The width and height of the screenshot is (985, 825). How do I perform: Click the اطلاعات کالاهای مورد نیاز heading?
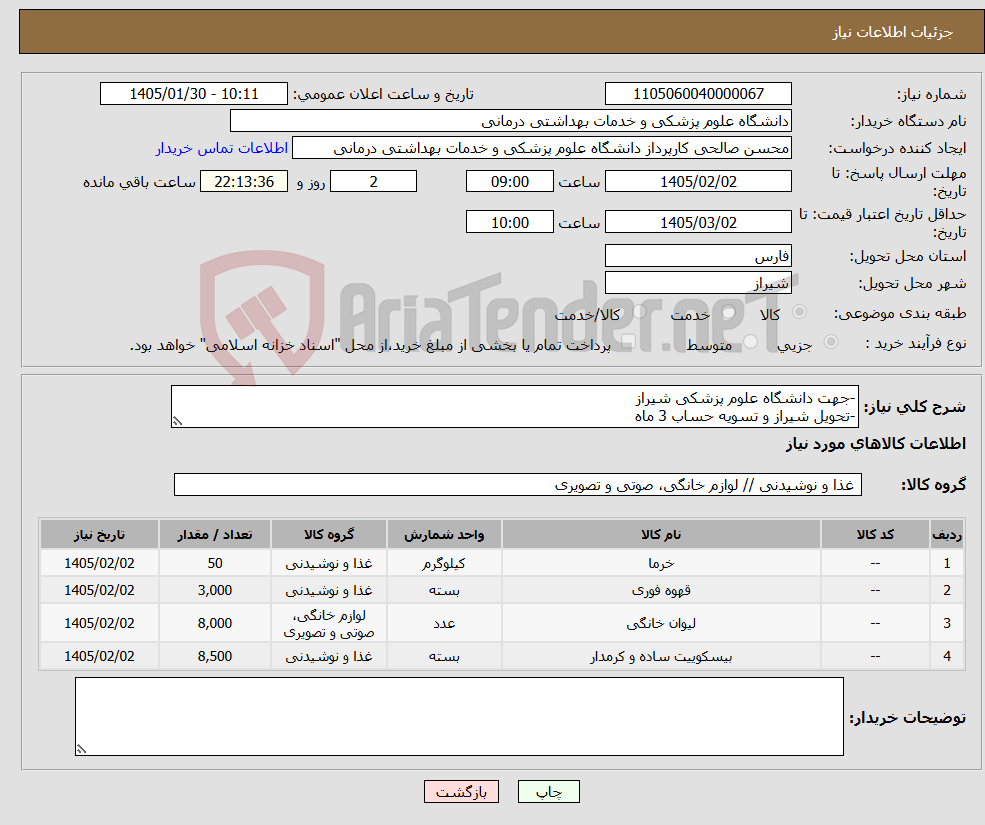click(876, 444)
